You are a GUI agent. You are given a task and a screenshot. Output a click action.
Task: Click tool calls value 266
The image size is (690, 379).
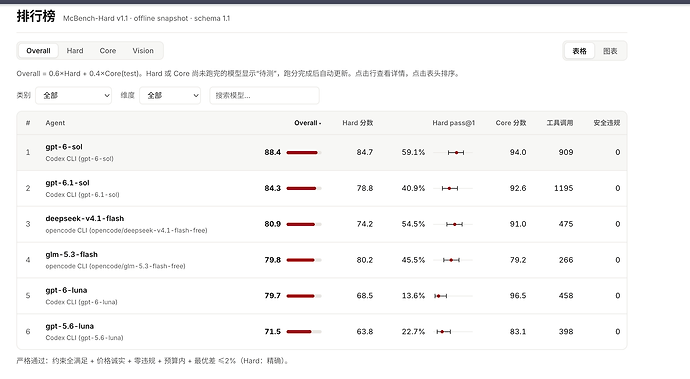(566, 260)
